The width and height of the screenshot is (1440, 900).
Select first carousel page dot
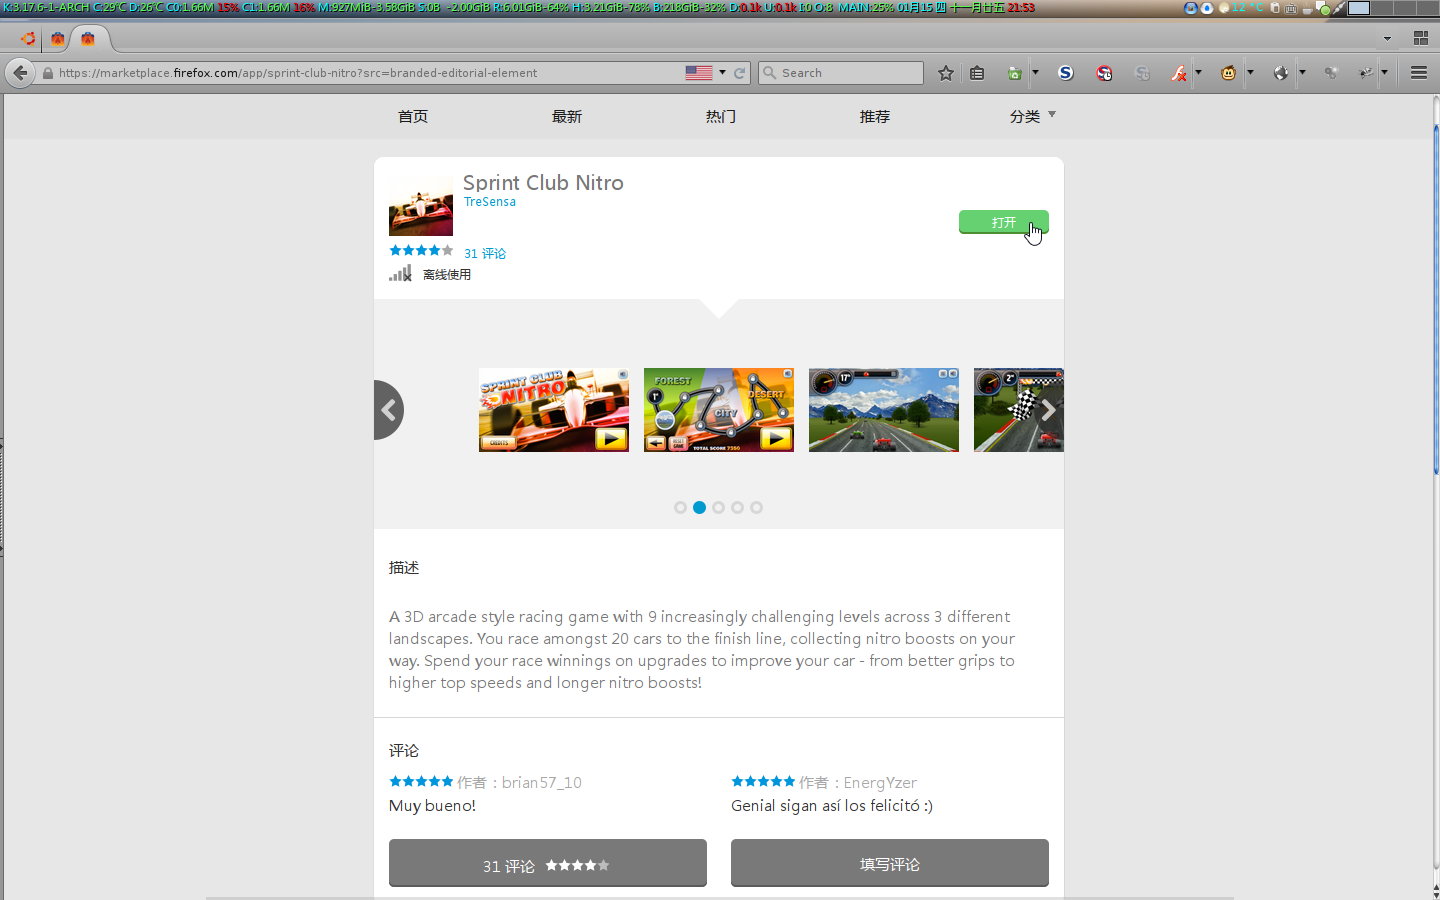coord(680,508)
